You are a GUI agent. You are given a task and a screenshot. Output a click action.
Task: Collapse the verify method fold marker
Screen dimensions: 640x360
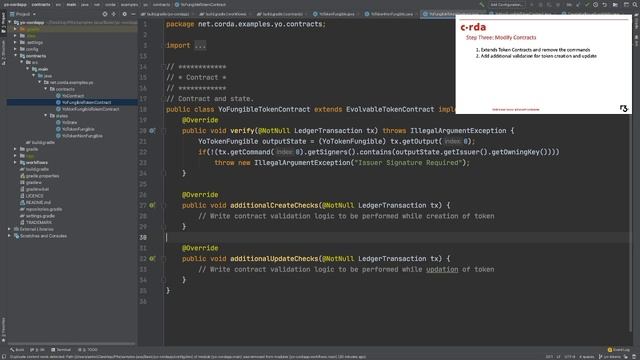pos(164,131)
